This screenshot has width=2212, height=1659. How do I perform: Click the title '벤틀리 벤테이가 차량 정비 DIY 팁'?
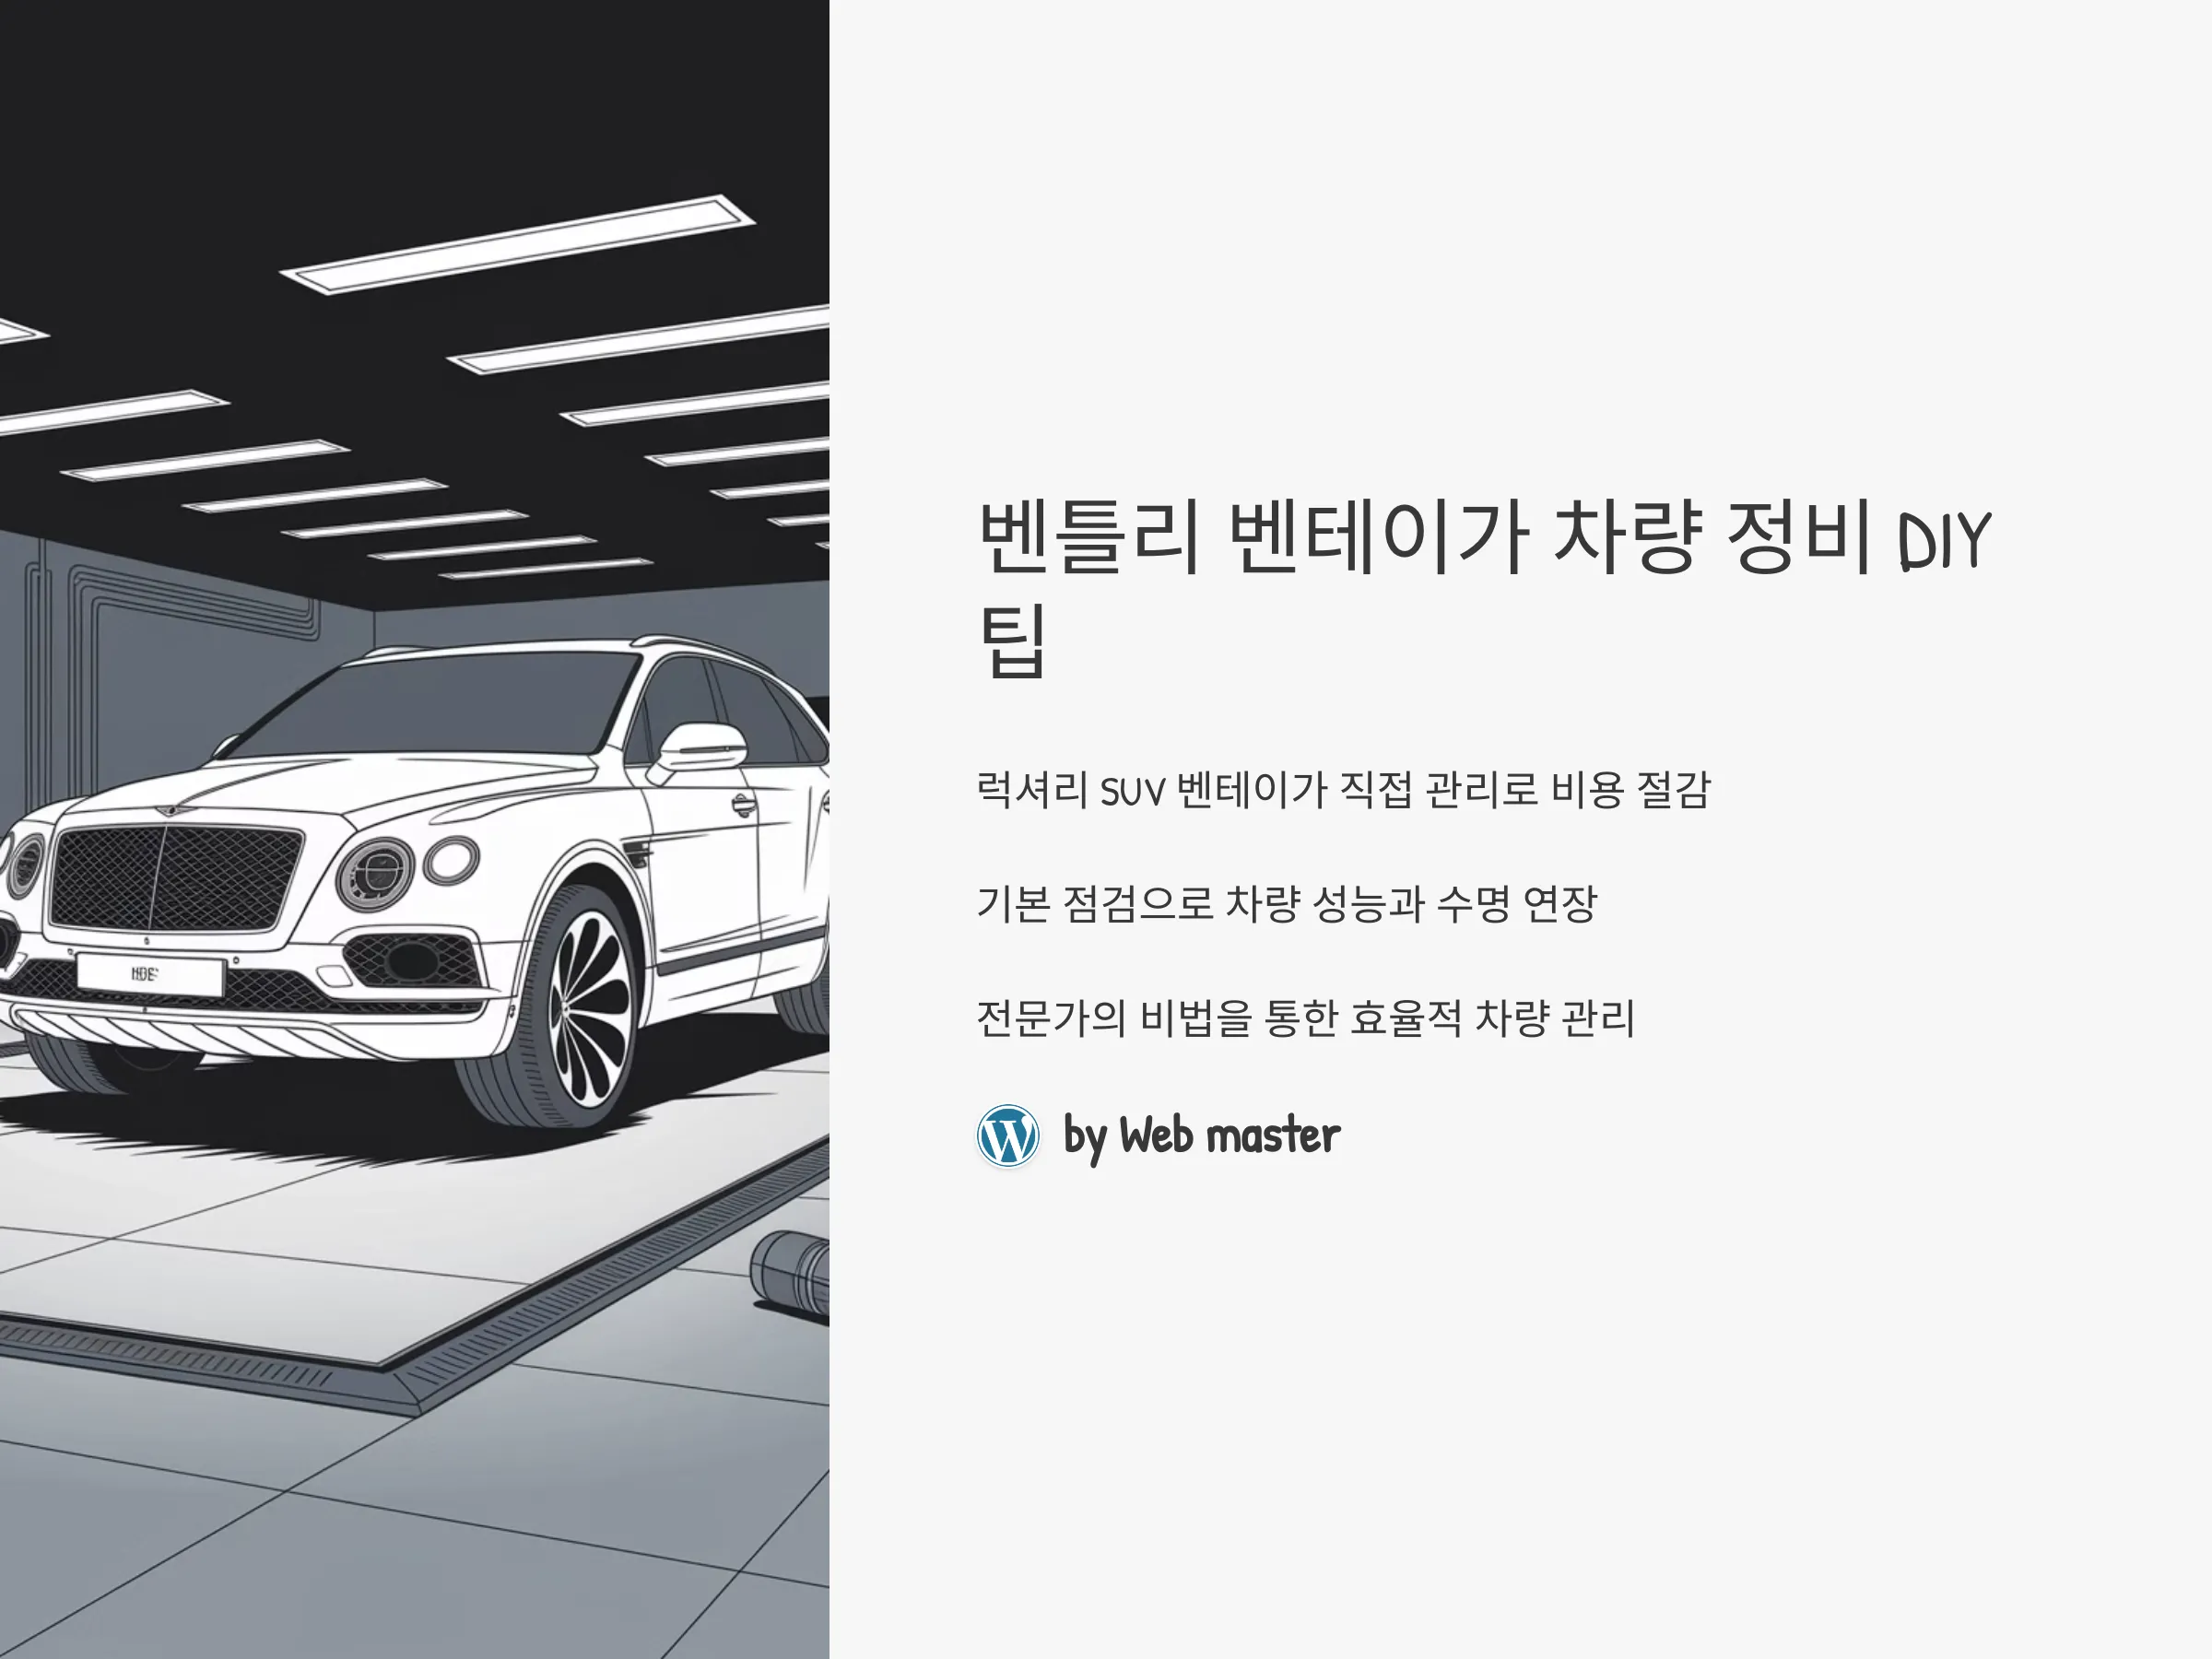pos(1484,587)
